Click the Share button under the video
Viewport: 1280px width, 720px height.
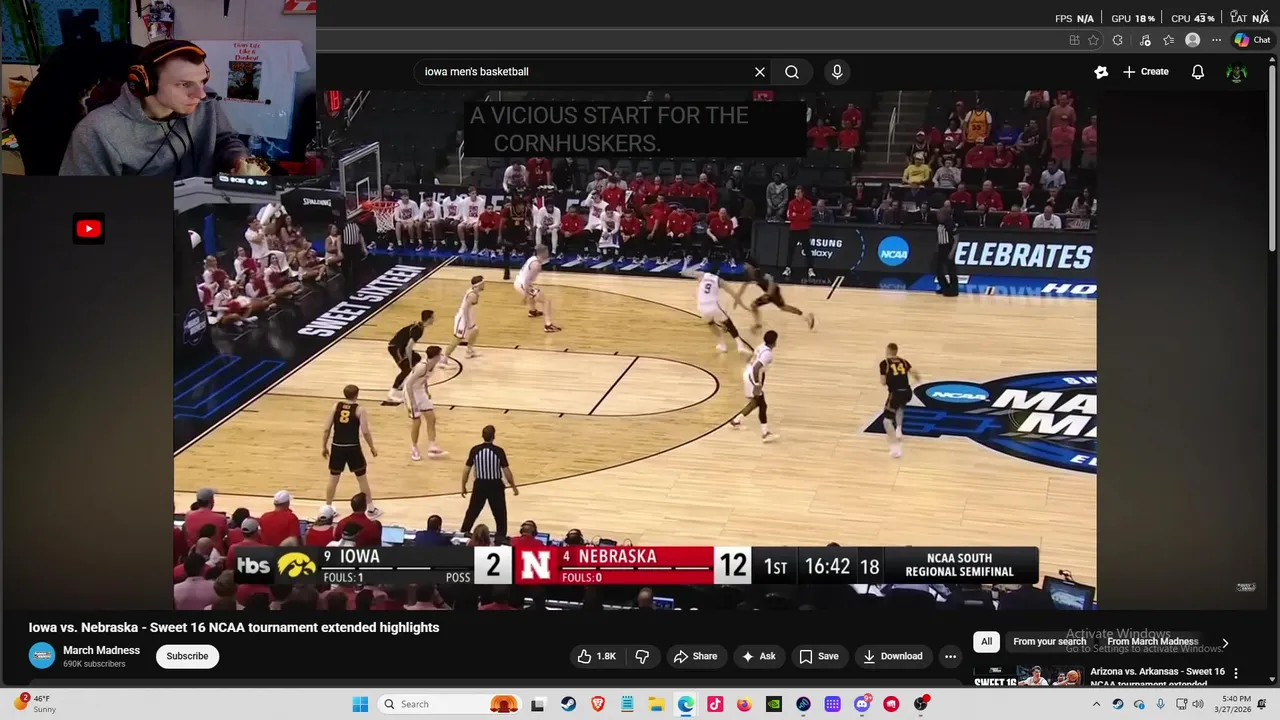click(x=695, y=656)
